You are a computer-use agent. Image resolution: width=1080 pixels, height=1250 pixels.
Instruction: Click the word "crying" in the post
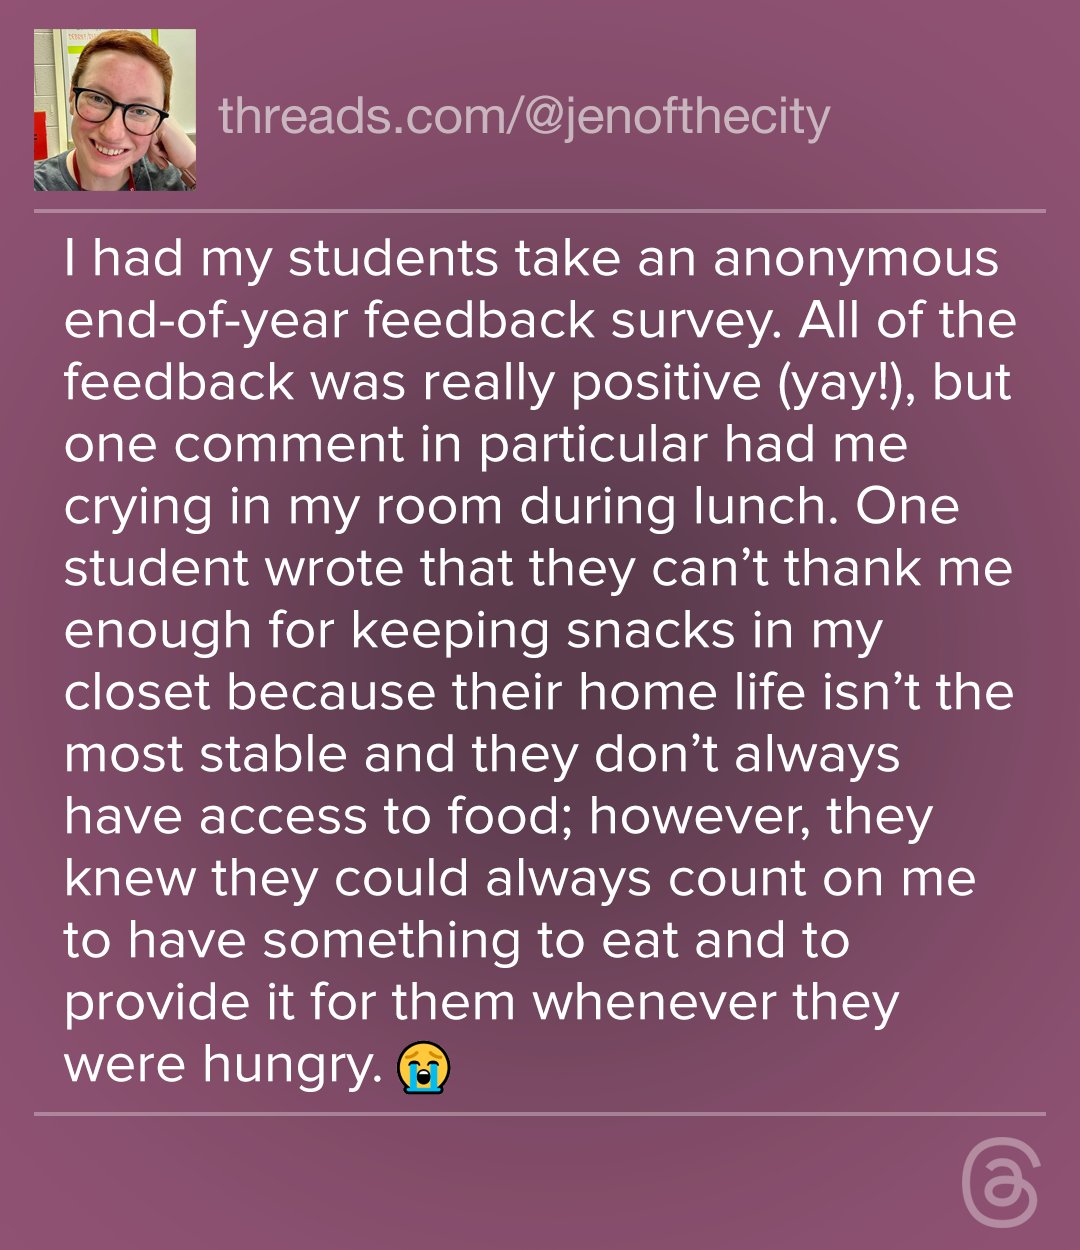pyautogui.click(x=138, y=508)
